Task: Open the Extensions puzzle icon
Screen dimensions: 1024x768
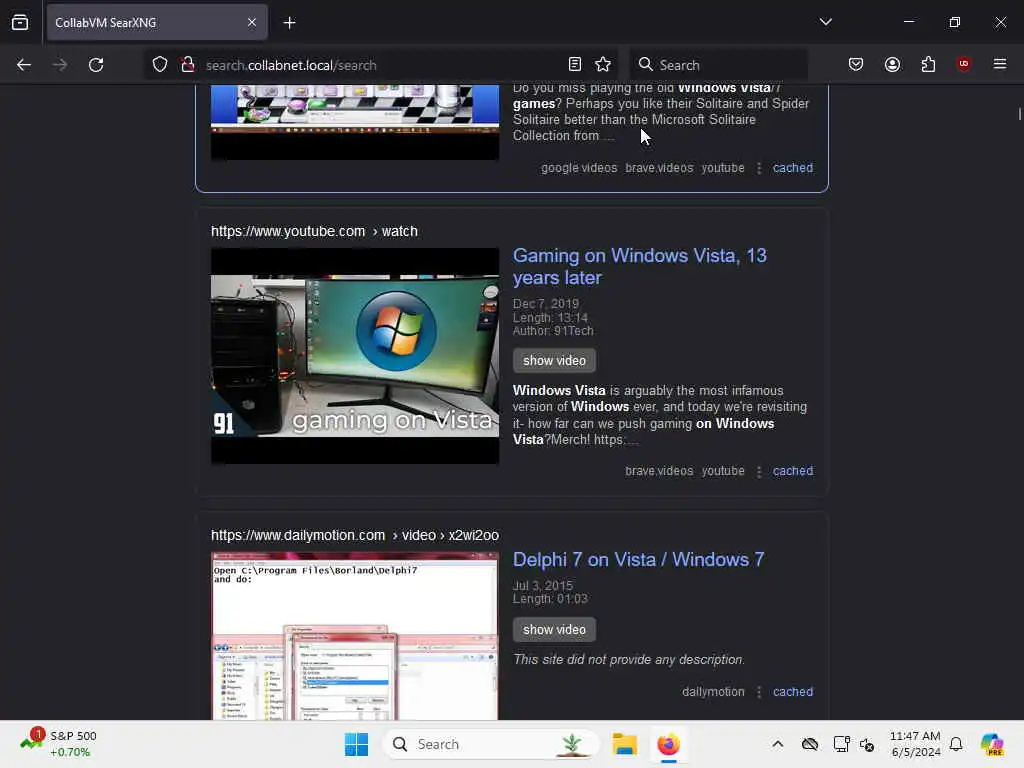Action: pyautogui.click(x=928, y=64)
